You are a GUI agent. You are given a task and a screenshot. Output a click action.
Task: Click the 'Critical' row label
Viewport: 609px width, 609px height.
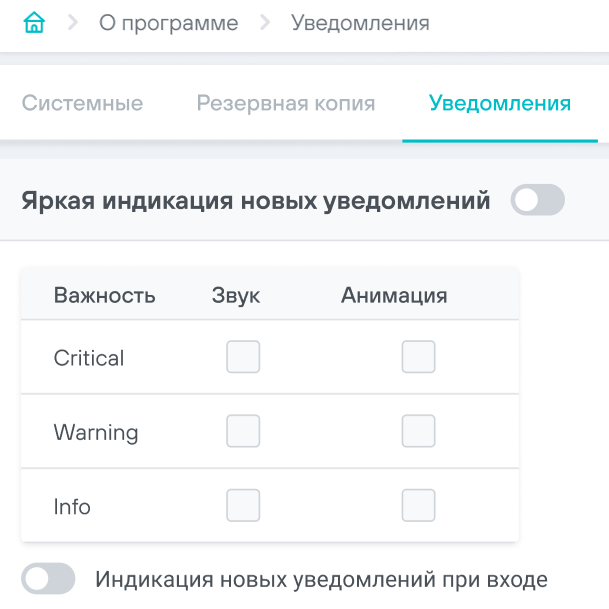point(89,358)
